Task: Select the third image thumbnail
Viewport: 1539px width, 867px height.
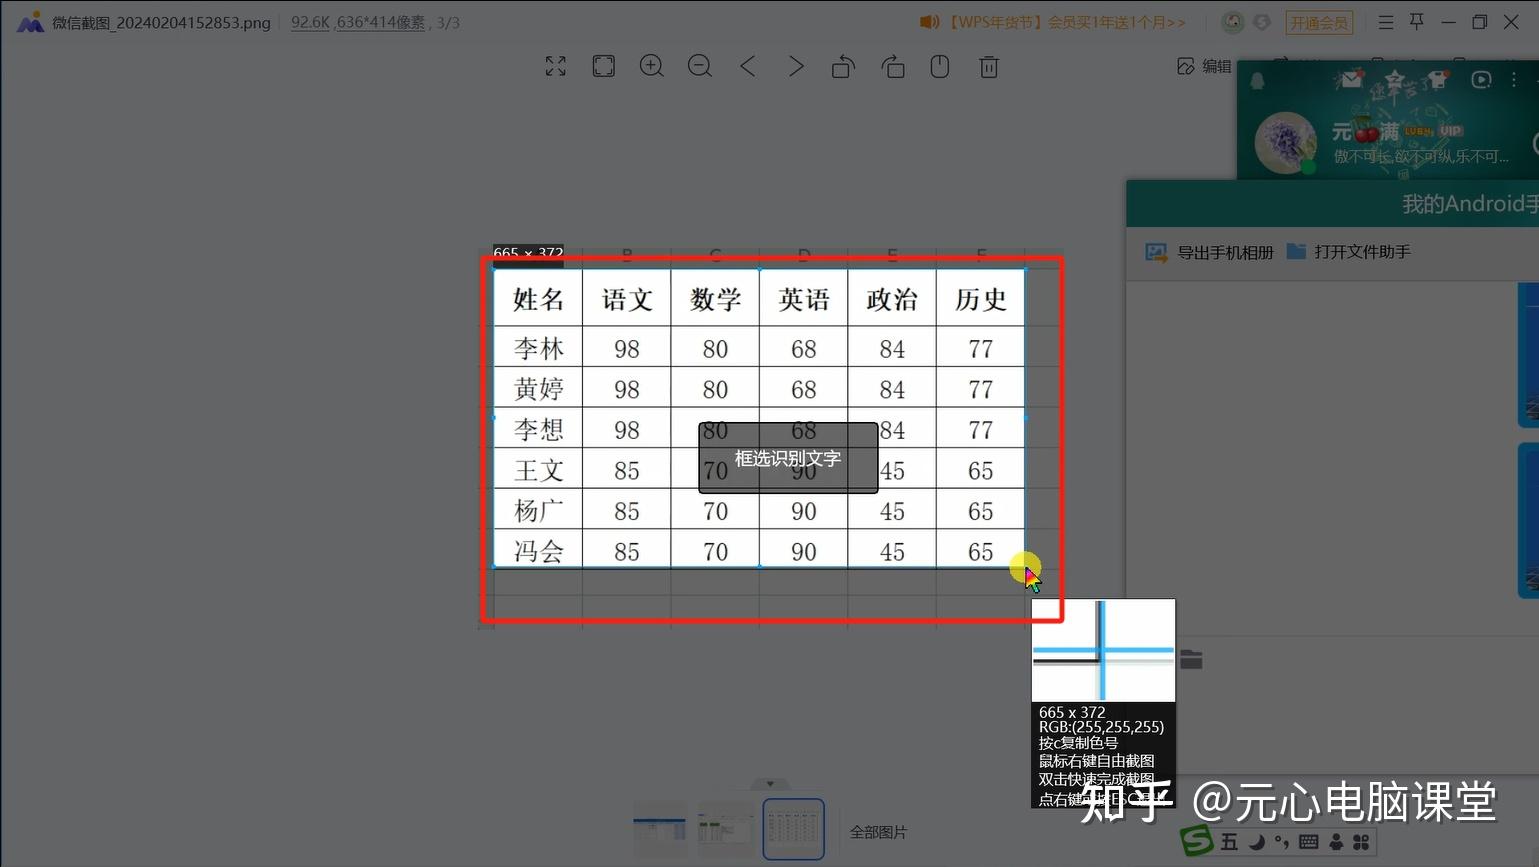Action: (x=793, y=829)
